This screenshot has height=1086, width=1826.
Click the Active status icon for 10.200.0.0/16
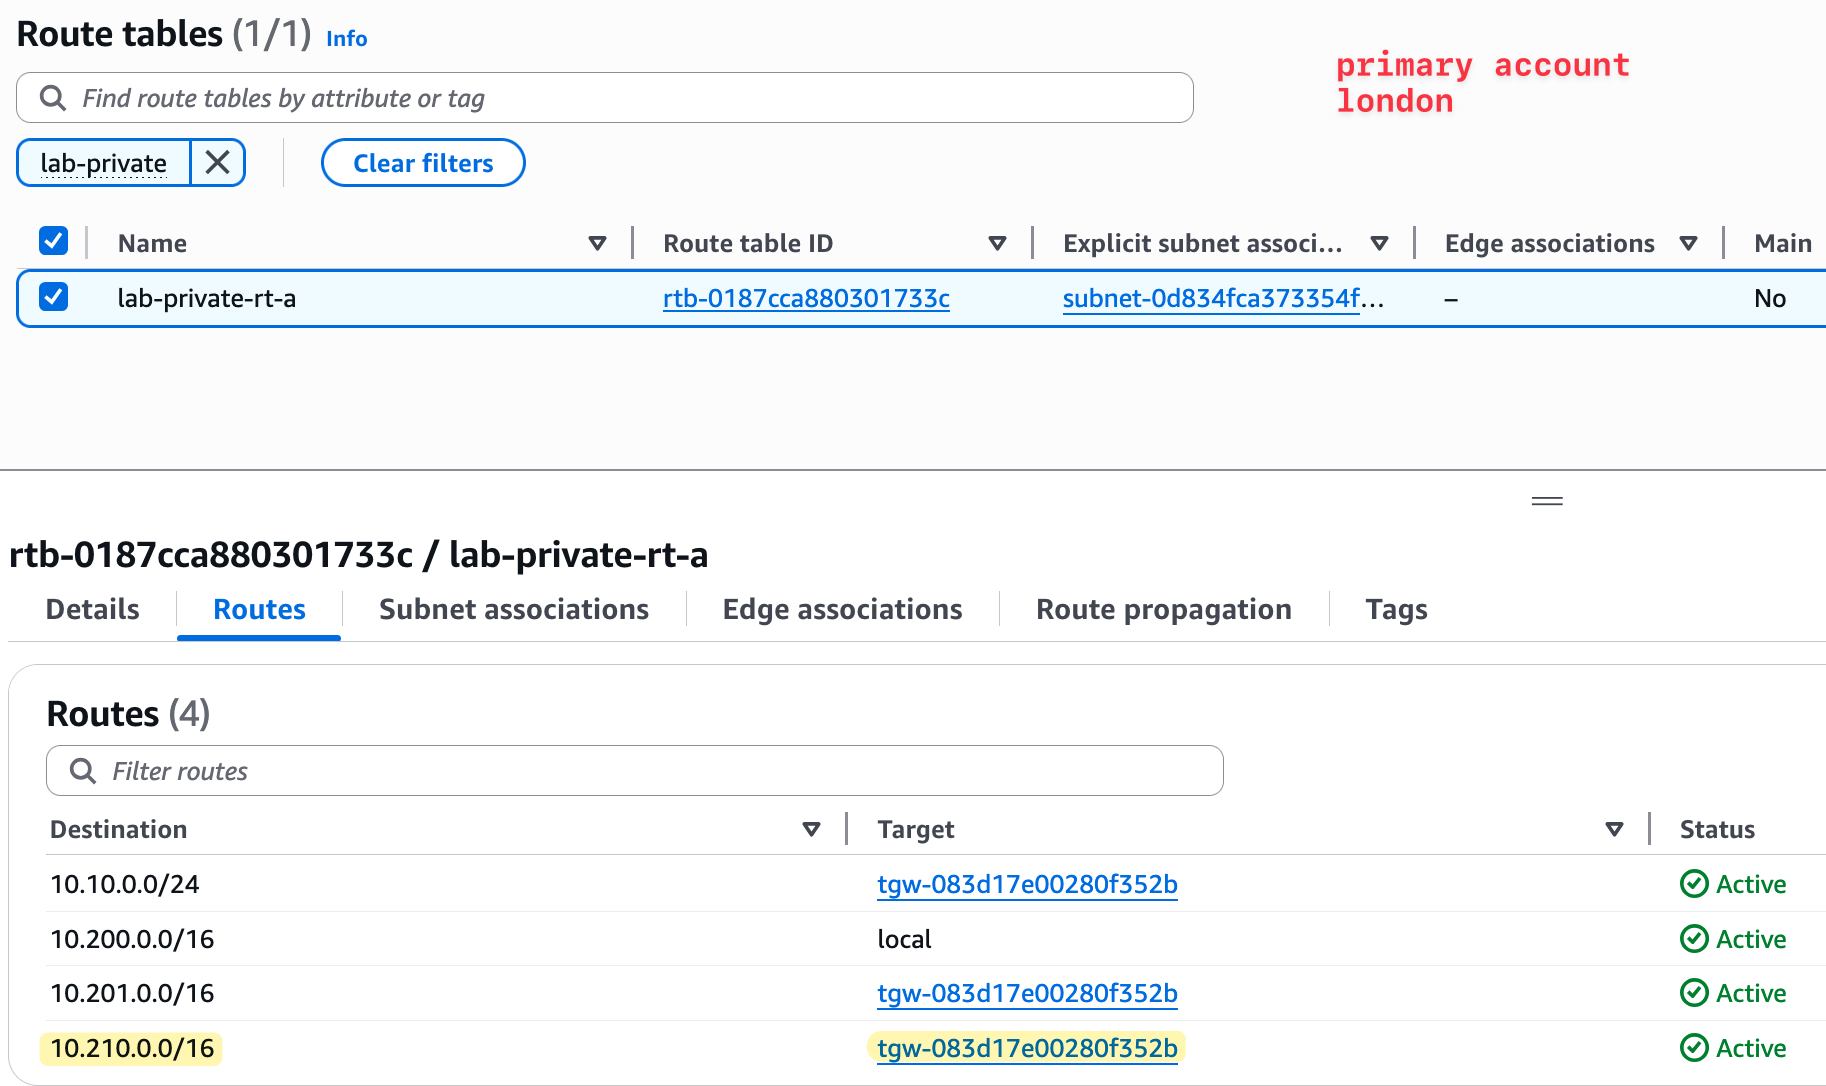[x=1694, y=939]
